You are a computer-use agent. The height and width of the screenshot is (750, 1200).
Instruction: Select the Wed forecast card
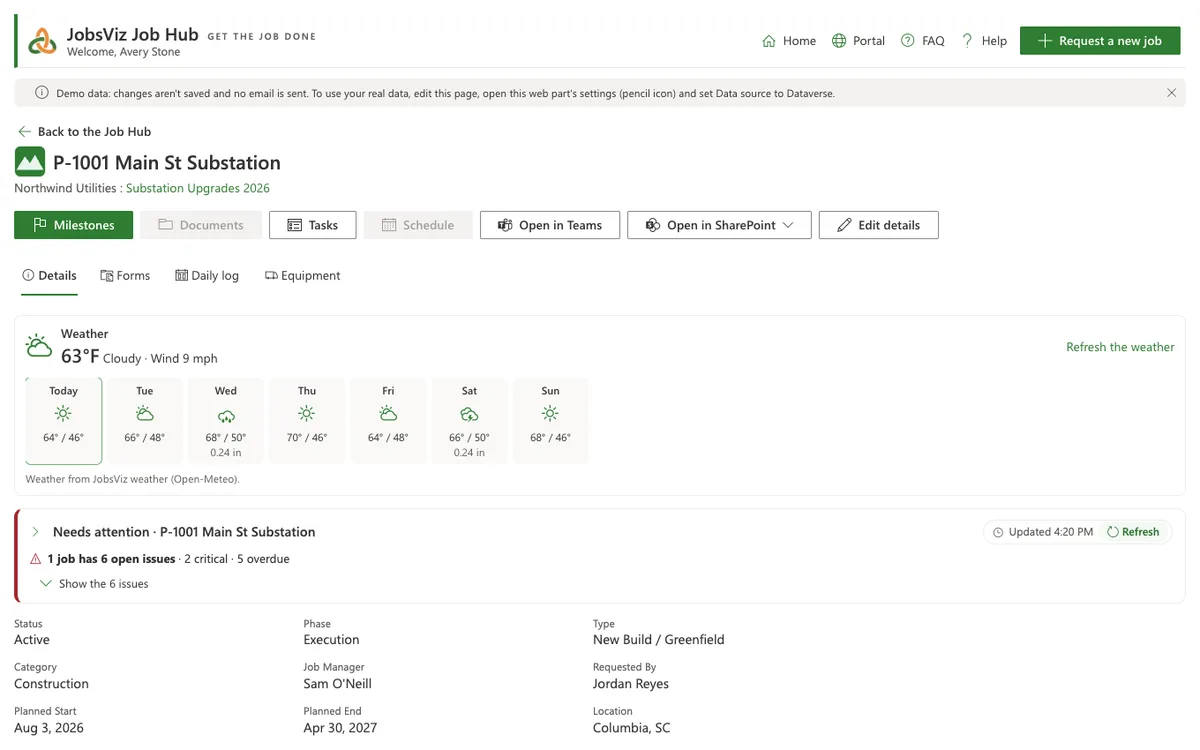tap(226, 421)
